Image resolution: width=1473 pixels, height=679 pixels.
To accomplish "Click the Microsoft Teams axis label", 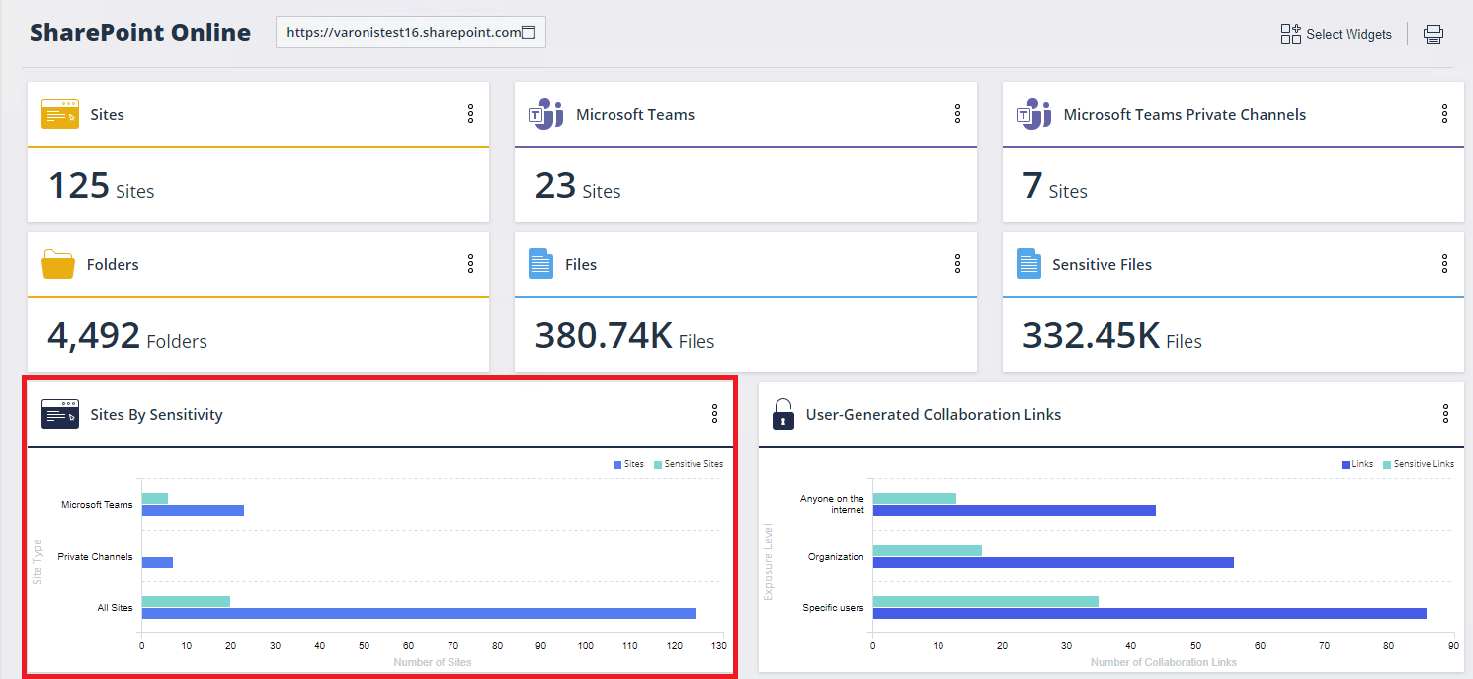I will point(96,505).
